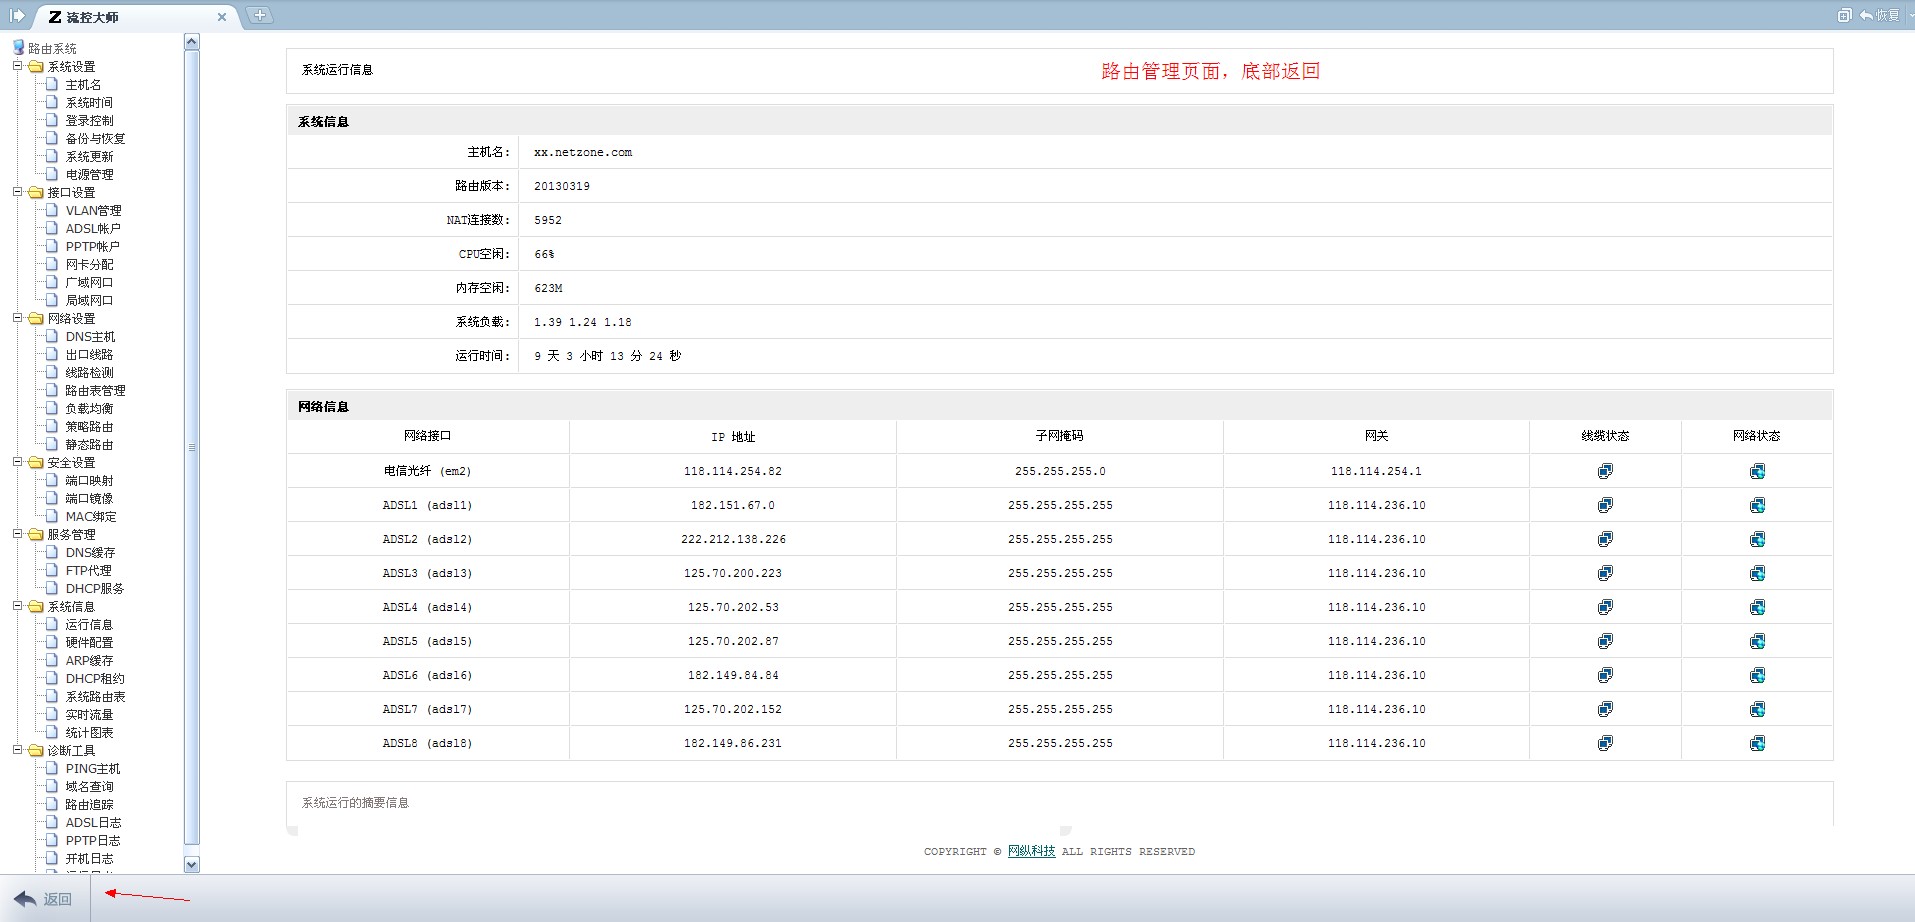Open a new tab with plus button

pyautogui.click(x=260, y=15)
